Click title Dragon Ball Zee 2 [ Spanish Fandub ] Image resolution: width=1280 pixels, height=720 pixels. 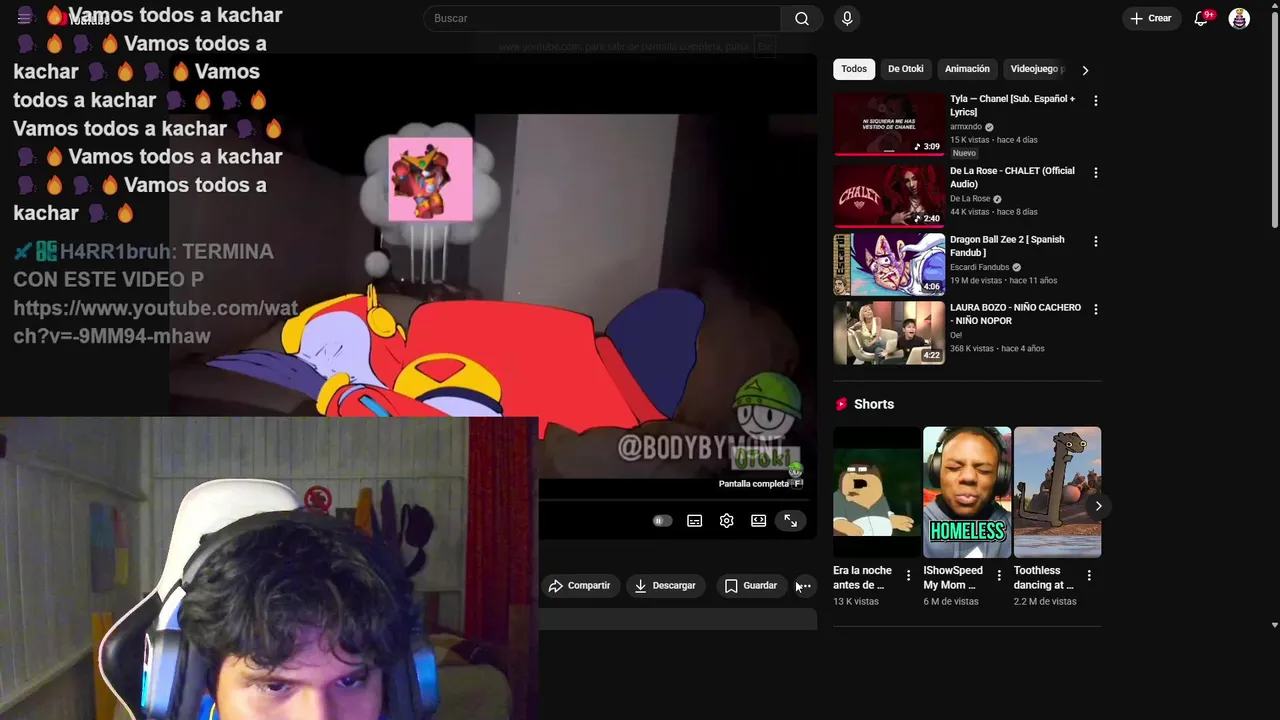(x=1007, y=246)
